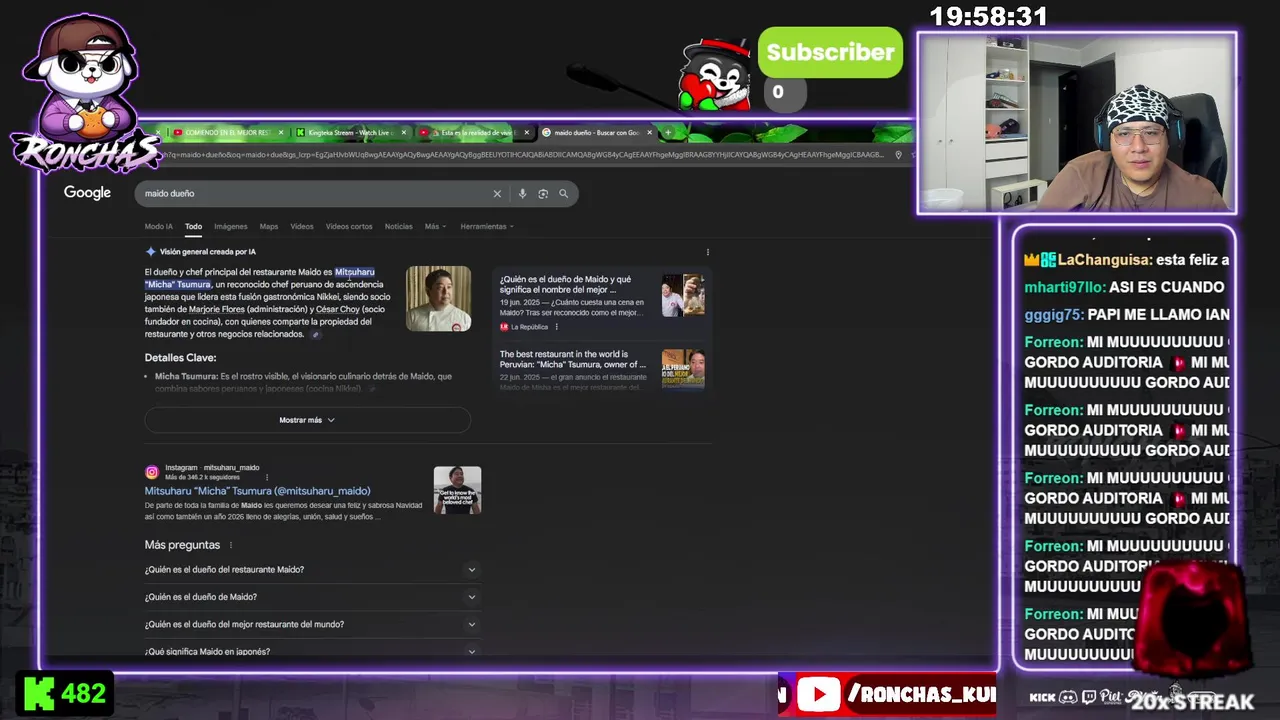
Task: Click the location icon in address bar
Action: point(898,155)
